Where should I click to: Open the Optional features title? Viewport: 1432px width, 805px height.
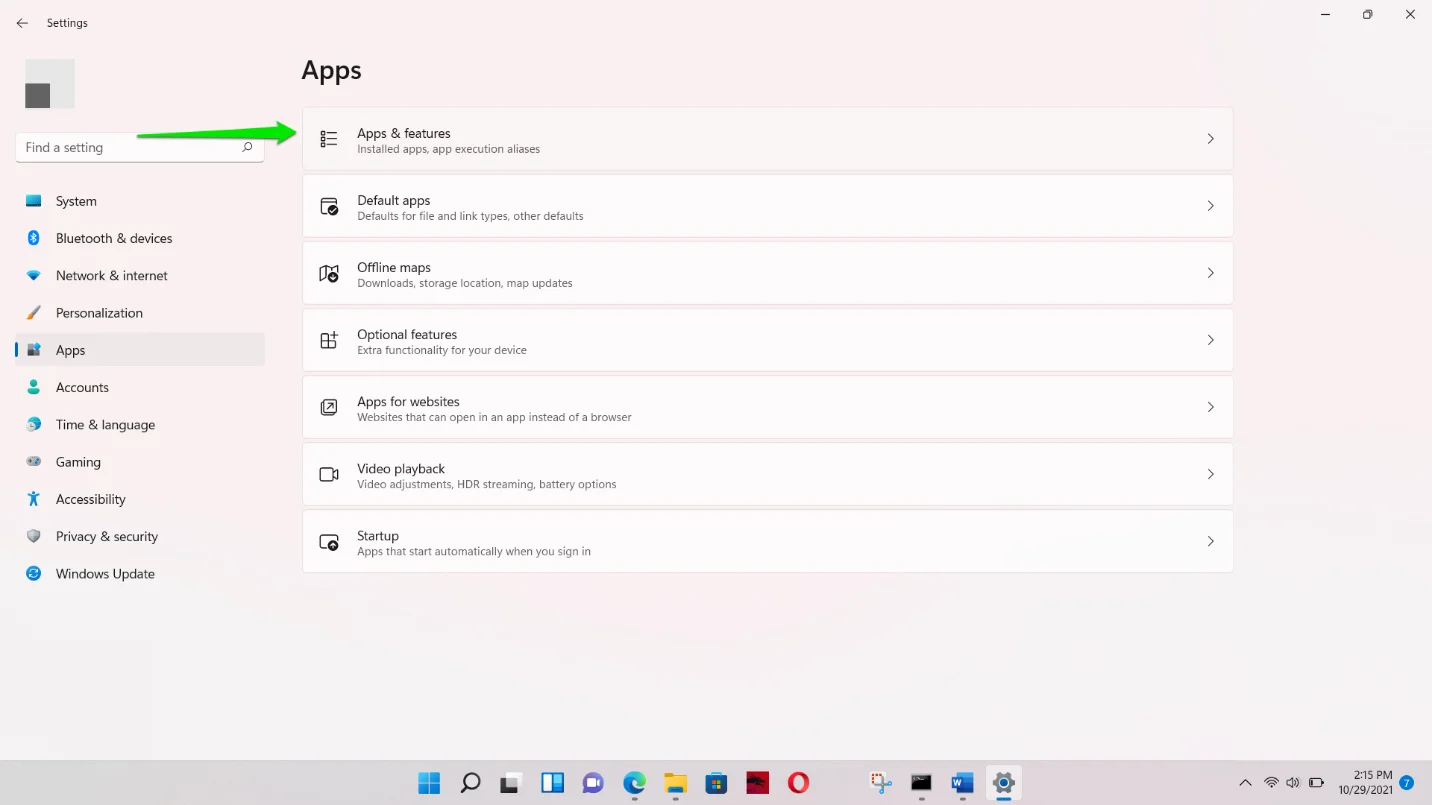[x=407, y=334]
